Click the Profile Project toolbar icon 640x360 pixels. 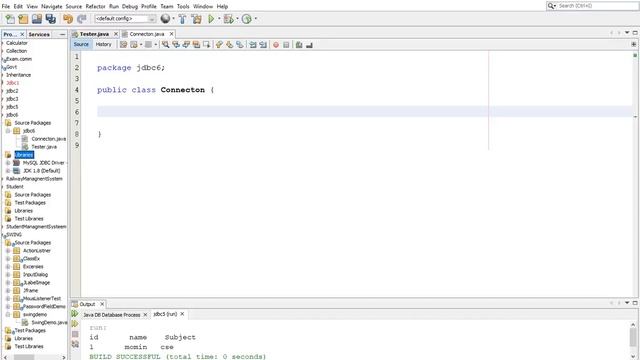click(x=246, y=19)
